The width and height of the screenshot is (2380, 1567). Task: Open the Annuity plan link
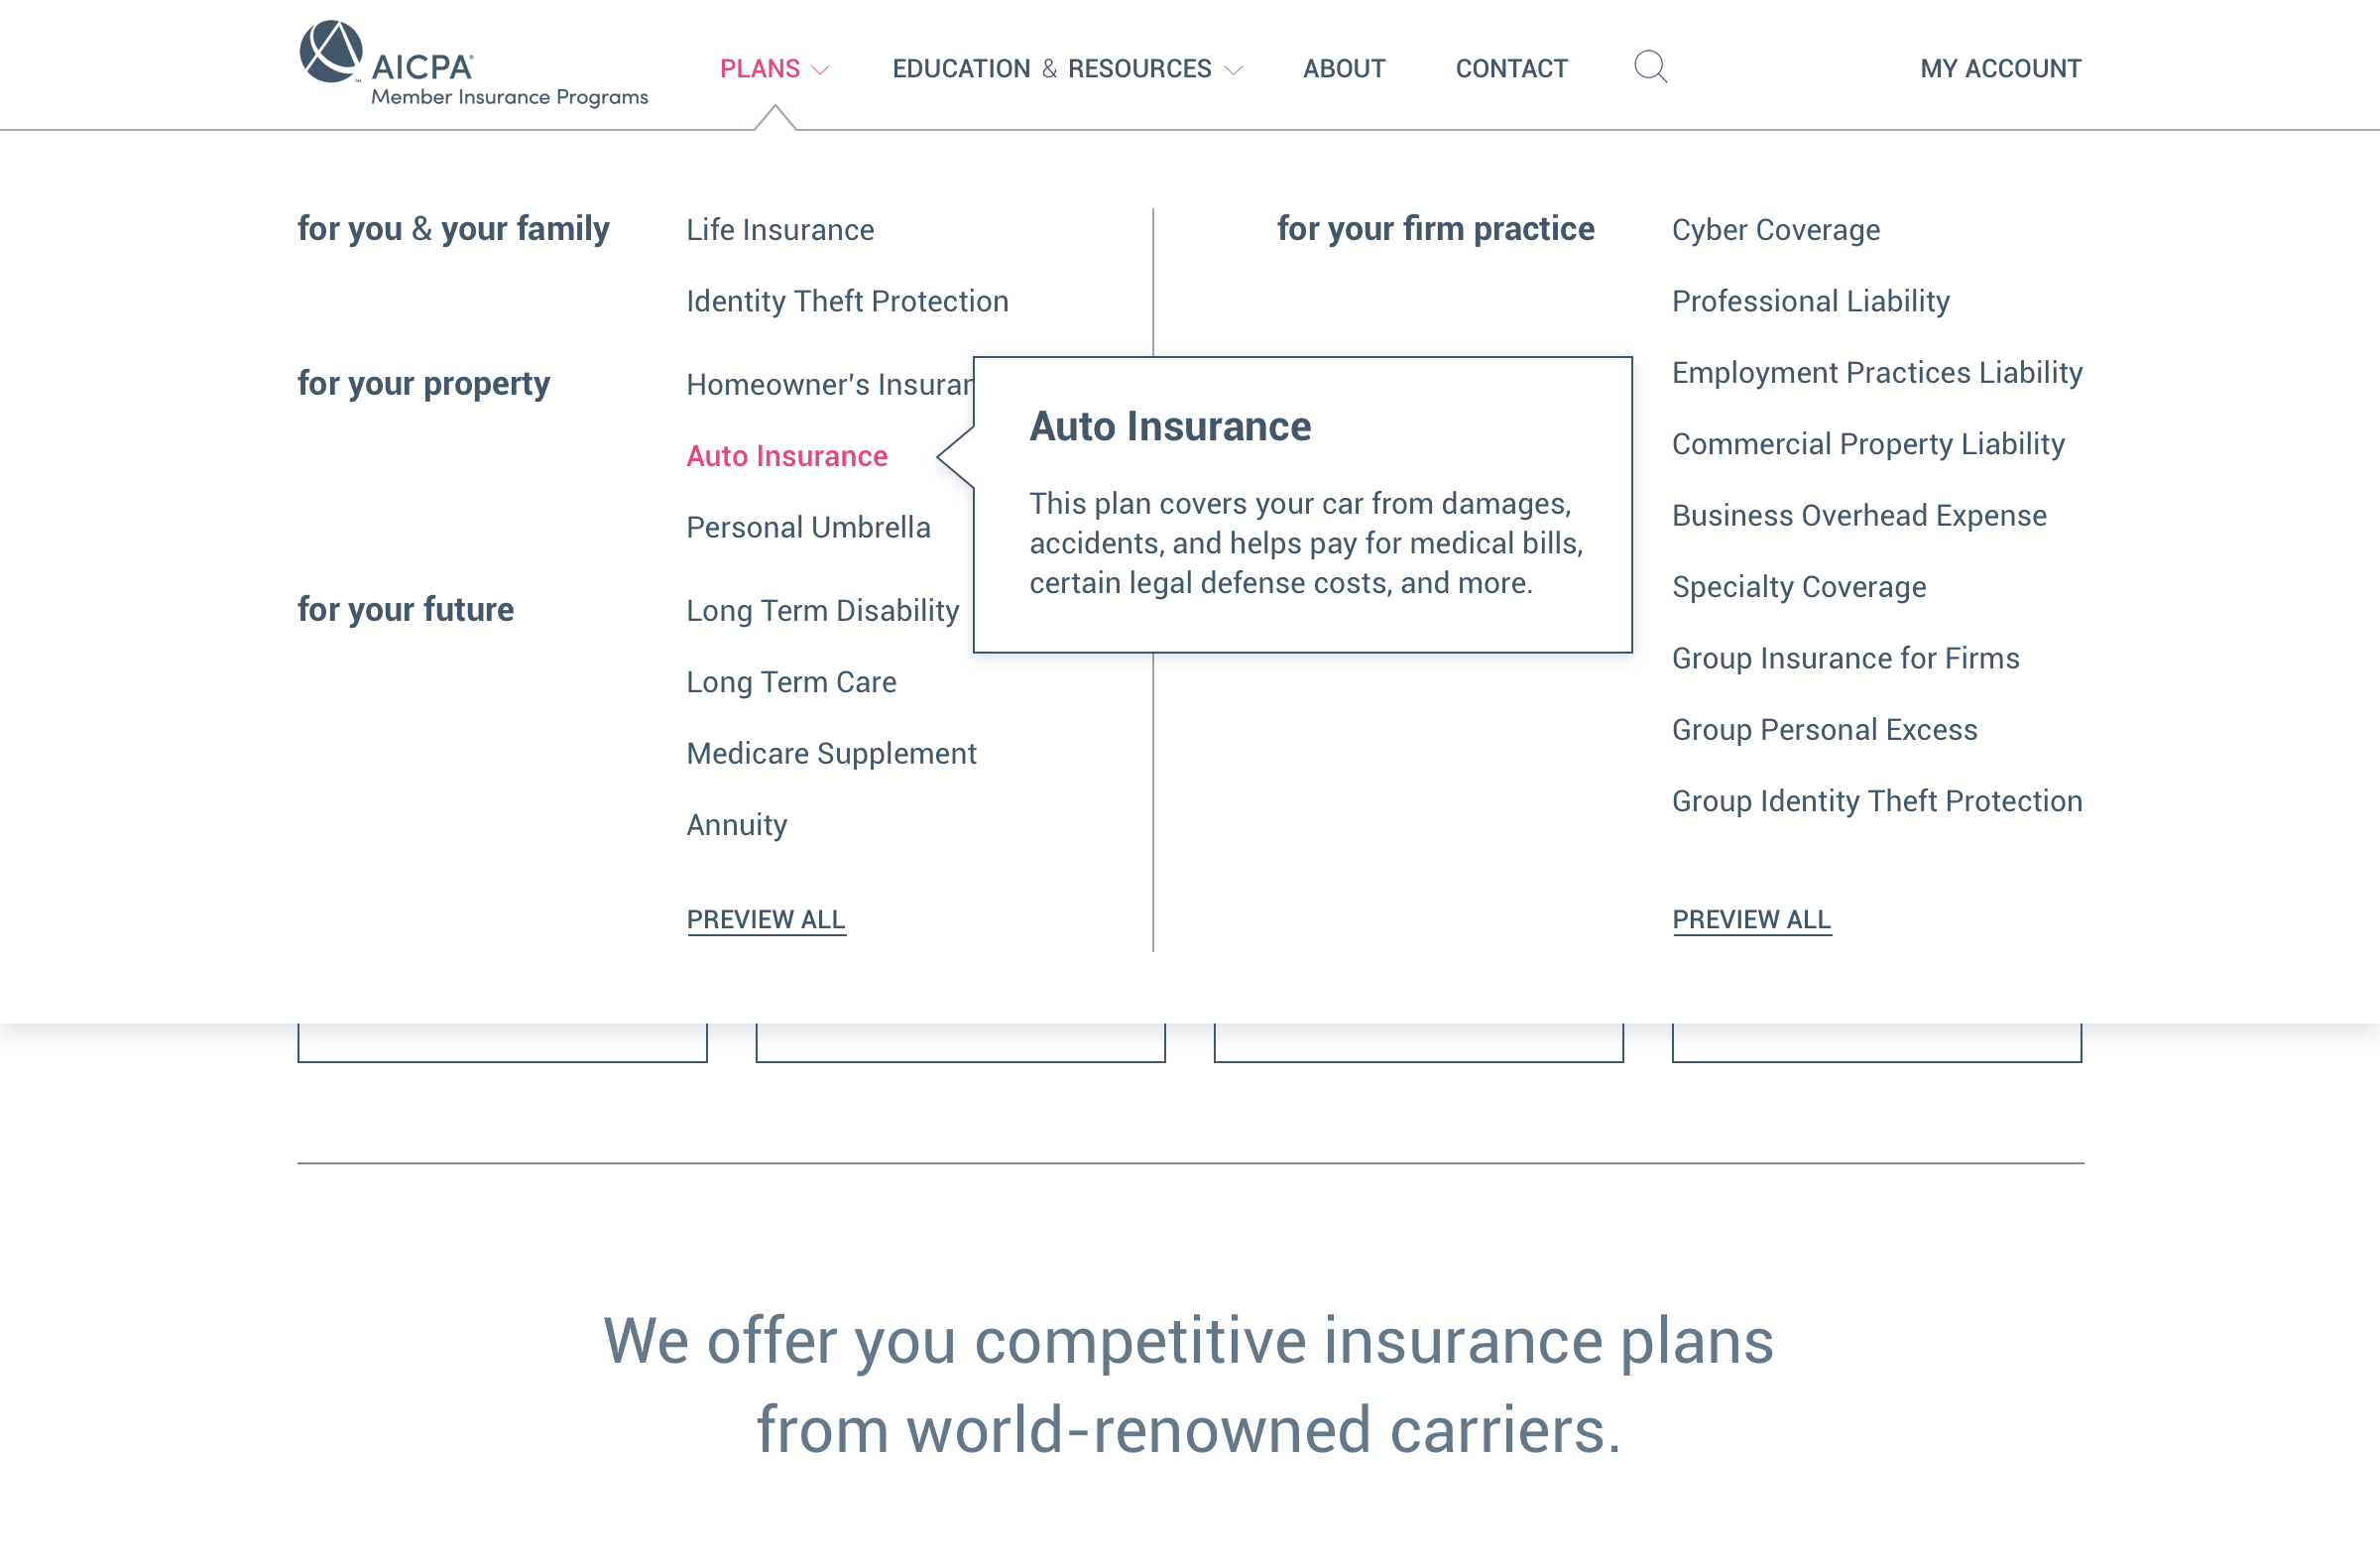tap(737, 825)
